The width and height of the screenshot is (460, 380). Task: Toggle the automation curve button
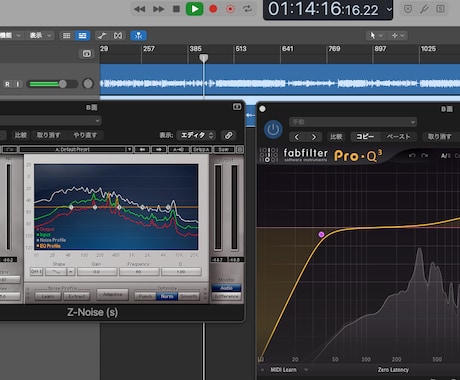point(102,36)
